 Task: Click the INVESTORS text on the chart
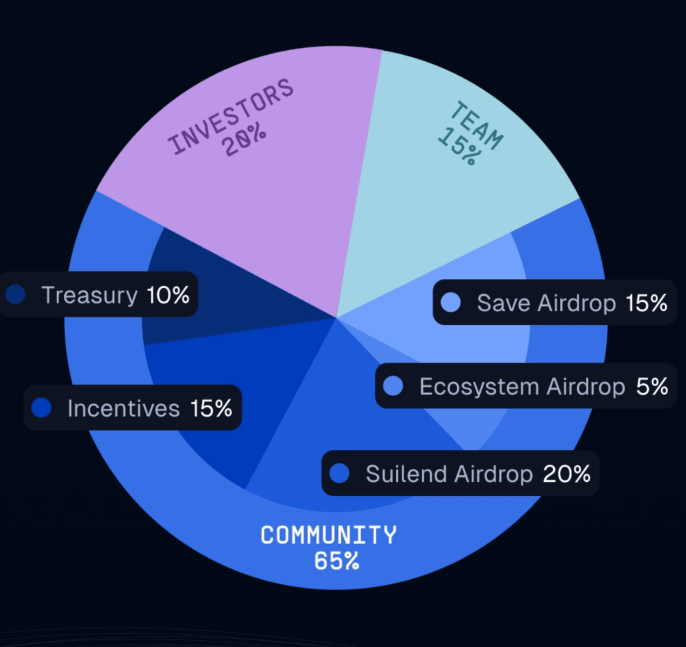coord(232,116)
